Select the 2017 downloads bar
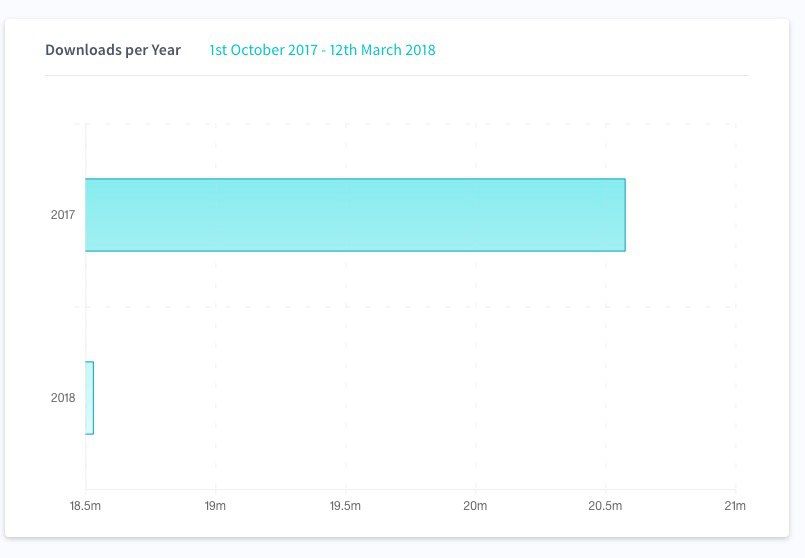This screenshot has height=558, width=805. coord(355,215)
